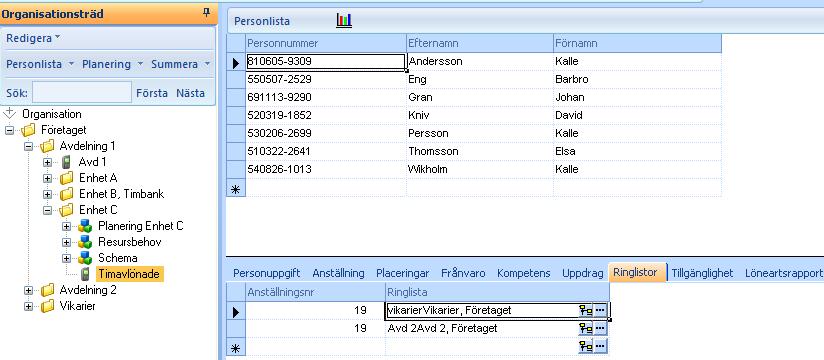Expand the Enhet B, Timbank node

[x=48, y=194]
